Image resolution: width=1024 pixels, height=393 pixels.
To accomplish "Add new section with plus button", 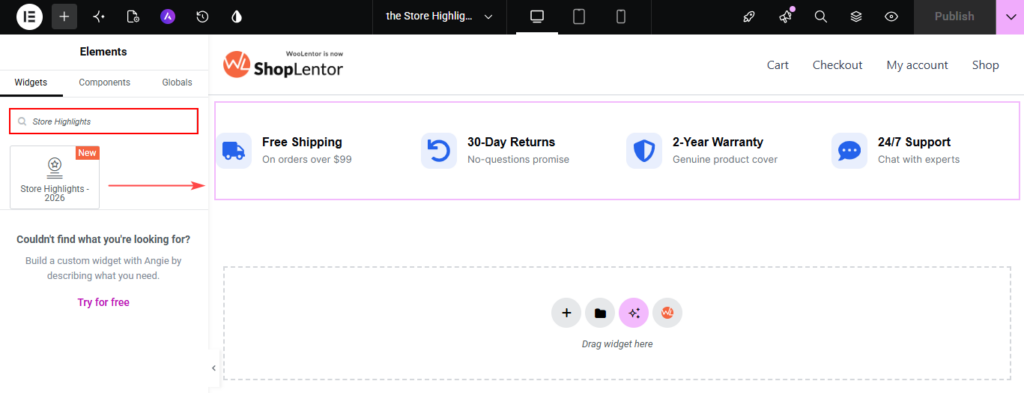I will [x=566, y=313].
